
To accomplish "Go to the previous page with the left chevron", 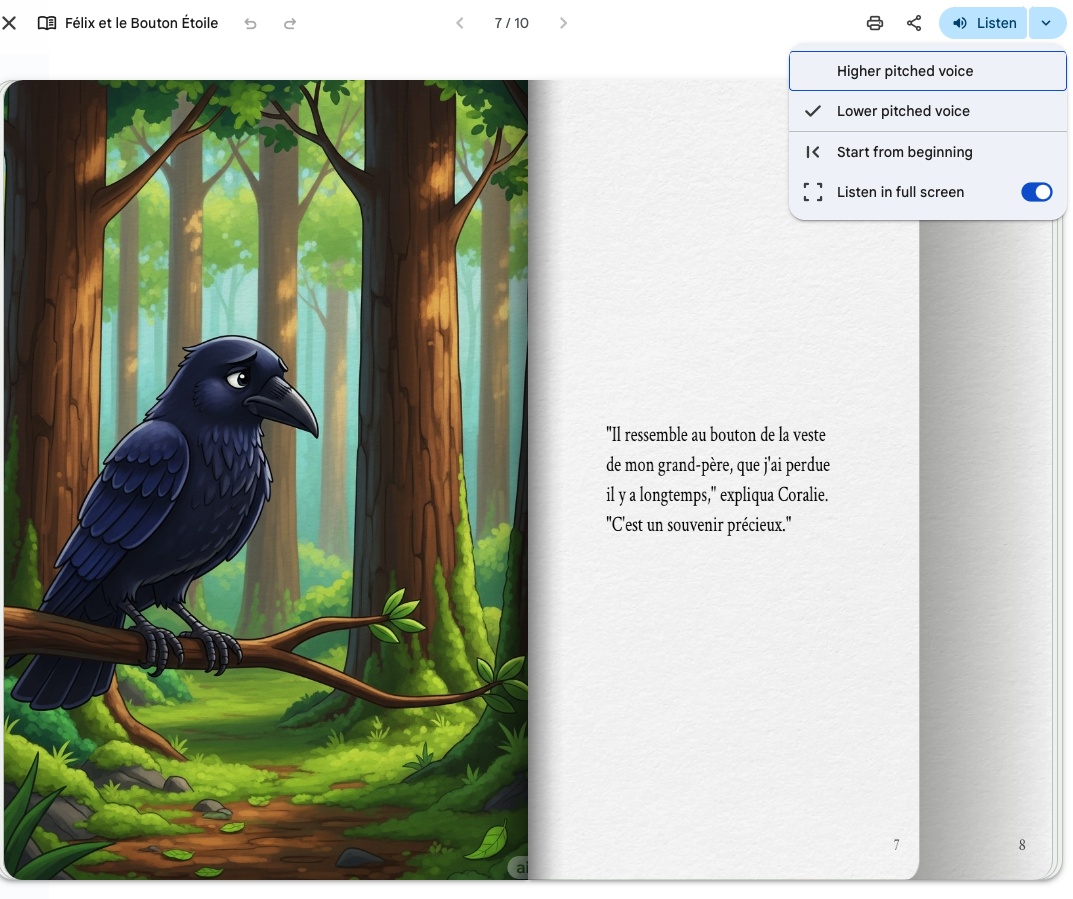I will coord(460,23).
